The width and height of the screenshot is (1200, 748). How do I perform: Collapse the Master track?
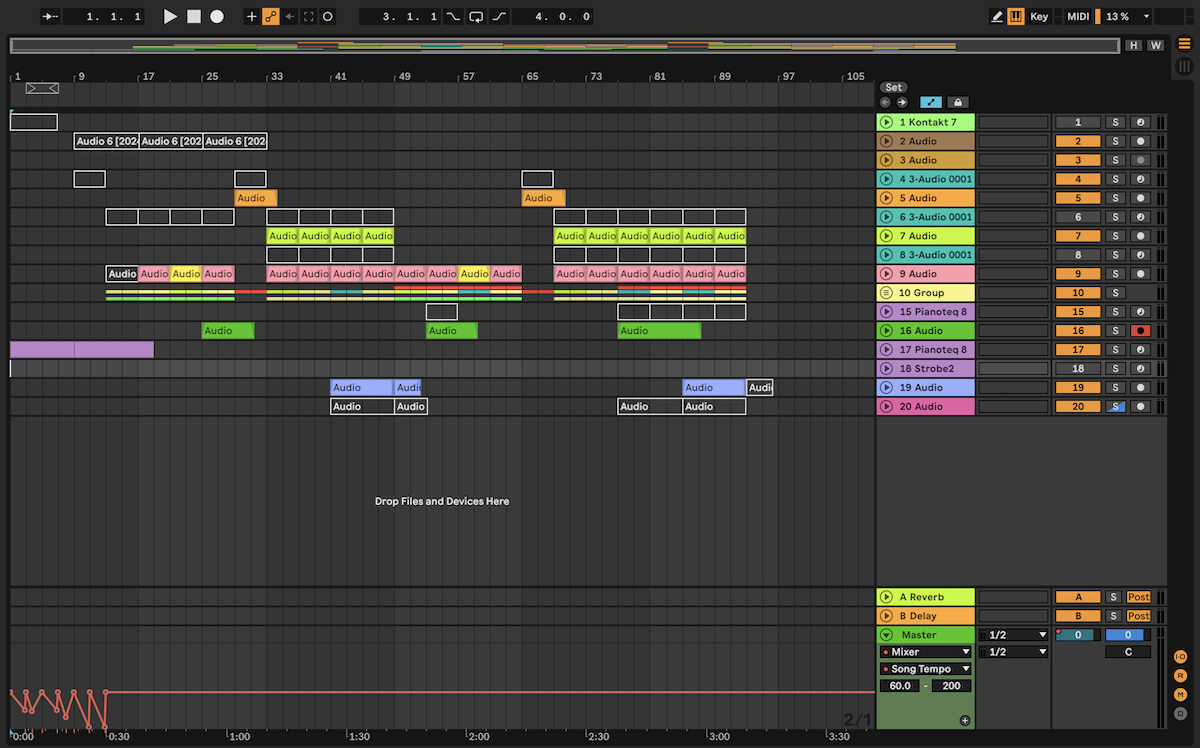coord(886,635)
